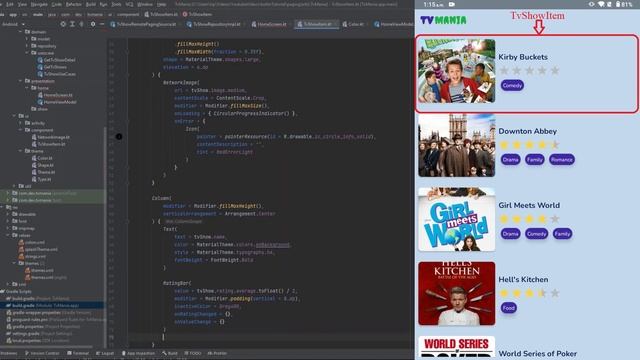The image size is (640, 360).
Task: Tap the Girl Meets World poster
Action: click(457, 219)
